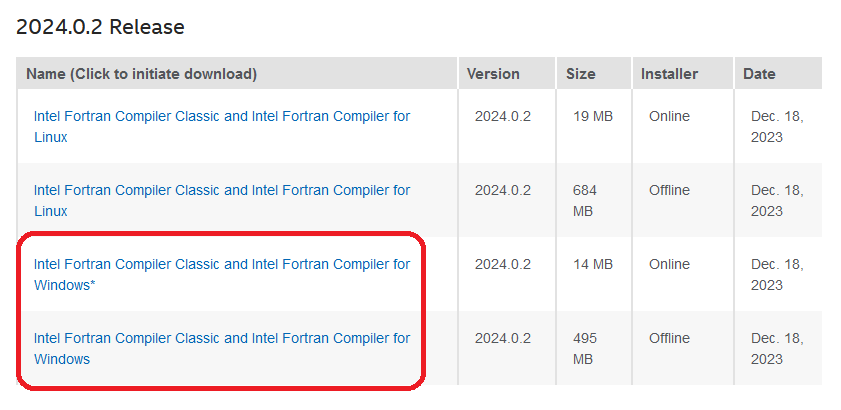This screenshot has width=841, height=410.
Task: Click the Online cell in the Windows row
Action: (x=669, y=264)
